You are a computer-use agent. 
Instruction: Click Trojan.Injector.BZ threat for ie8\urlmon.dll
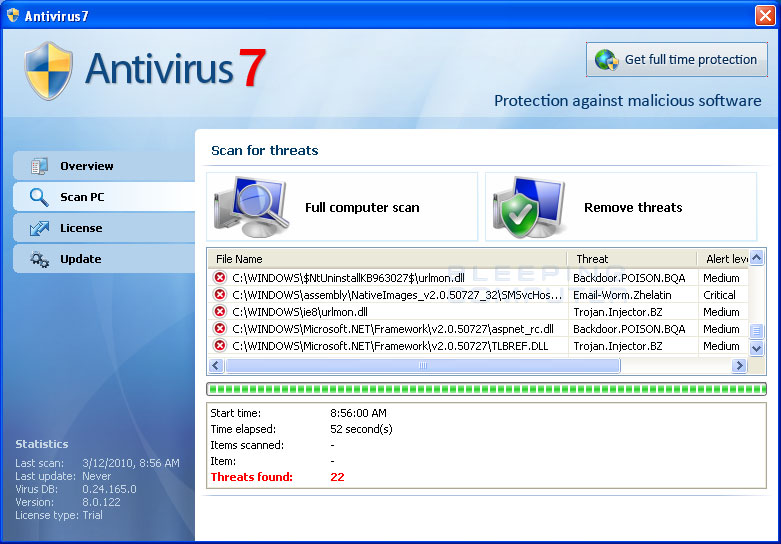(618, 312)
